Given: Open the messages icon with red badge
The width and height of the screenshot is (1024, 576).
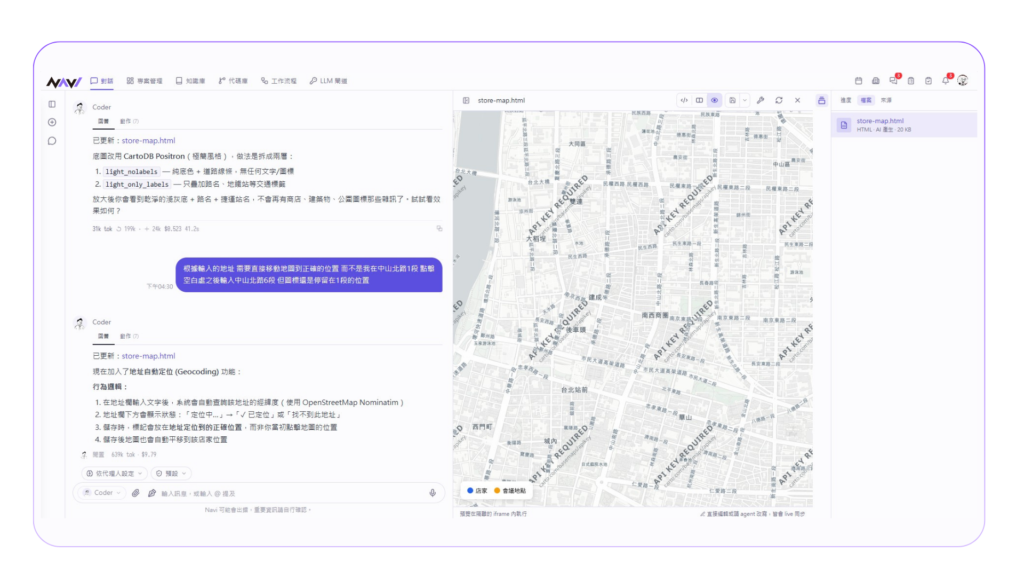Looking at the screenshot, I should point(893,81).
